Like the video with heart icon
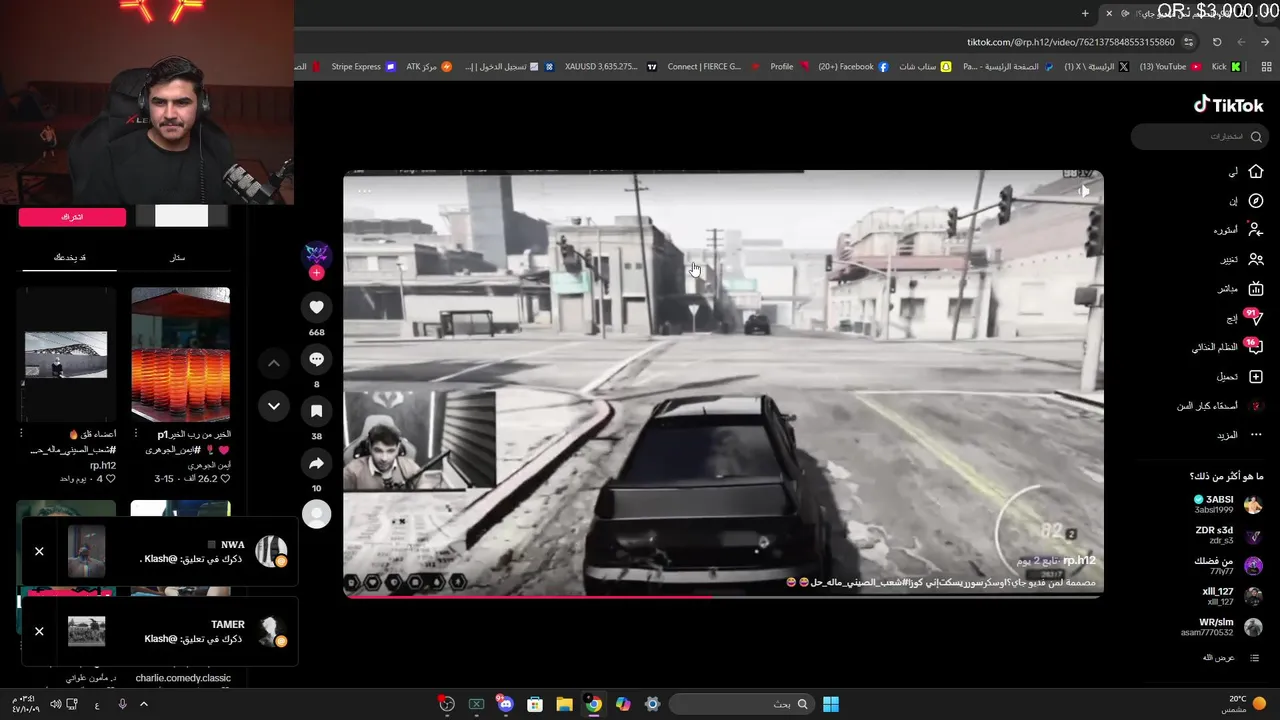1280x720 pixels. (x=316, y=308)
